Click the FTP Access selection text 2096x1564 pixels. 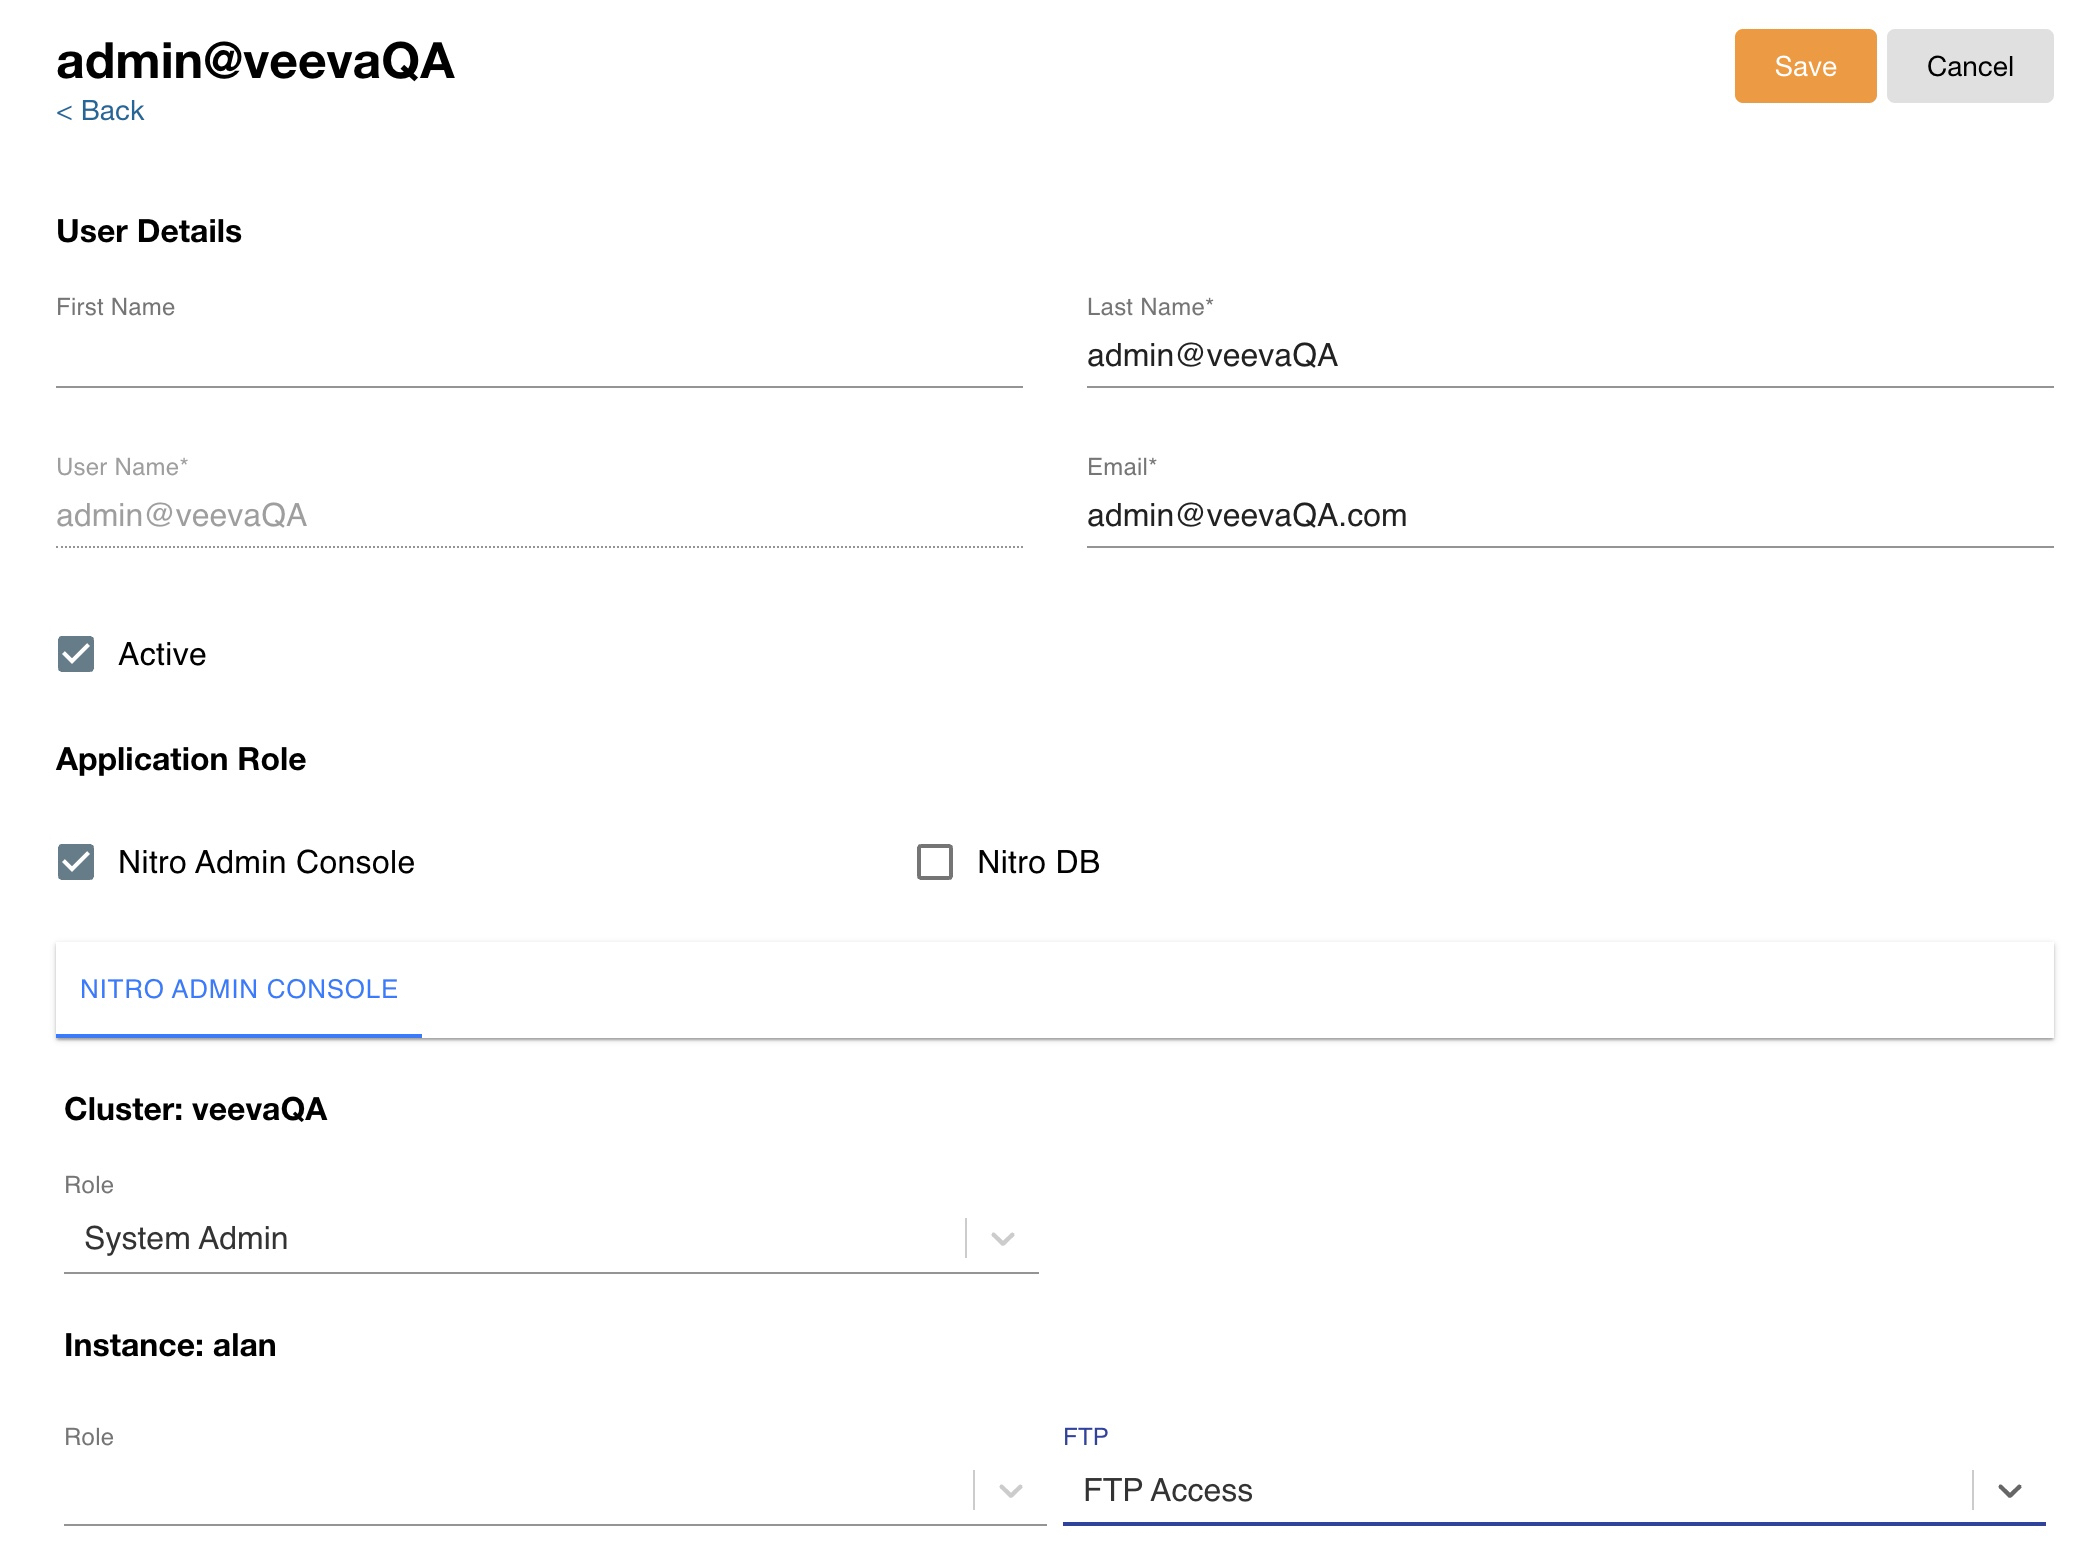pos(1168,1491)
